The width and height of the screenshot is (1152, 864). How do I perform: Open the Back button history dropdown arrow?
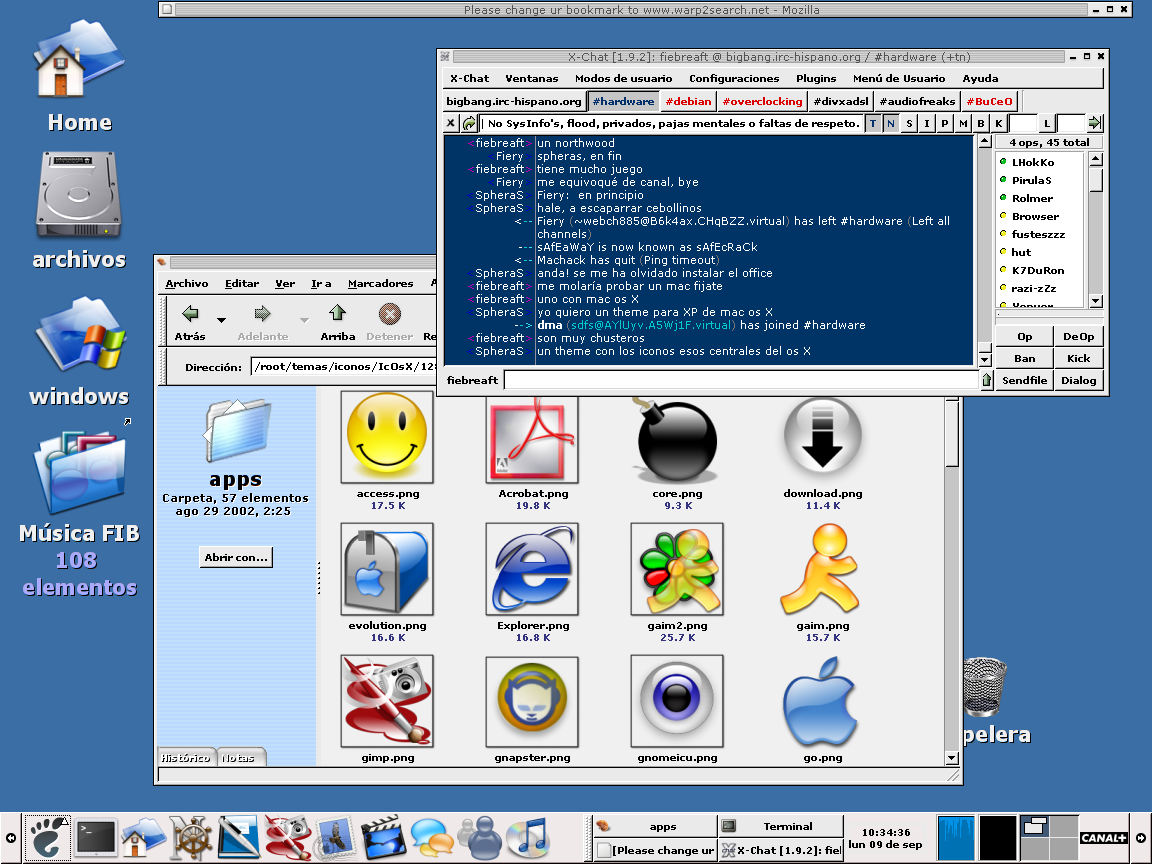point(221,320)
